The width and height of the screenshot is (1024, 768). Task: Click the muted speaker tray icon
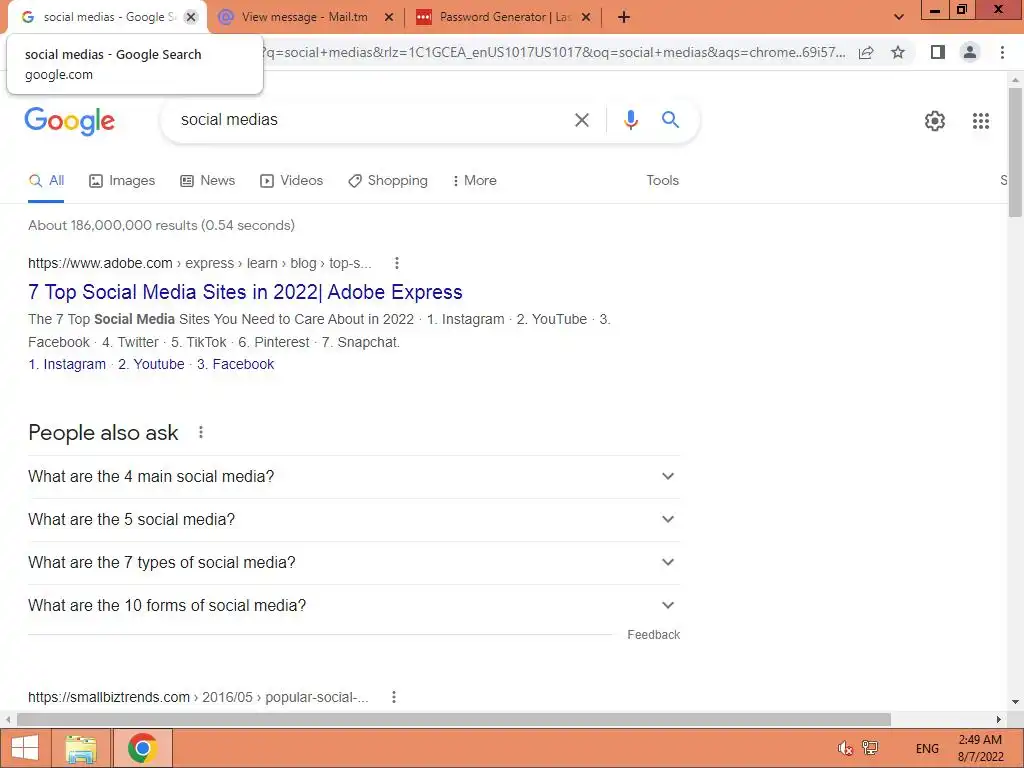[x=845, y=748]
